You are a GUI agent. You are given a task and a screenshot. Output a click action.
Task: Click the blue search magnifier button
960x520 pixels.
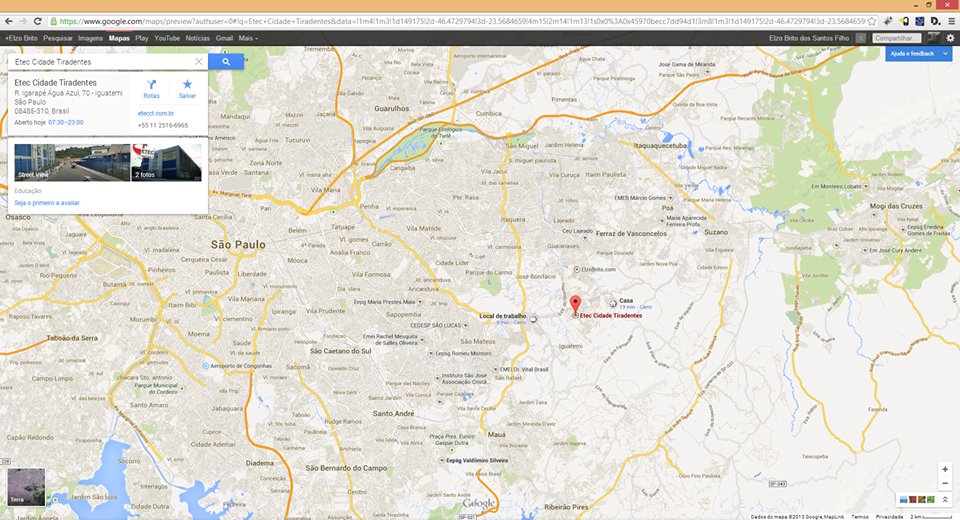(226, 62)
